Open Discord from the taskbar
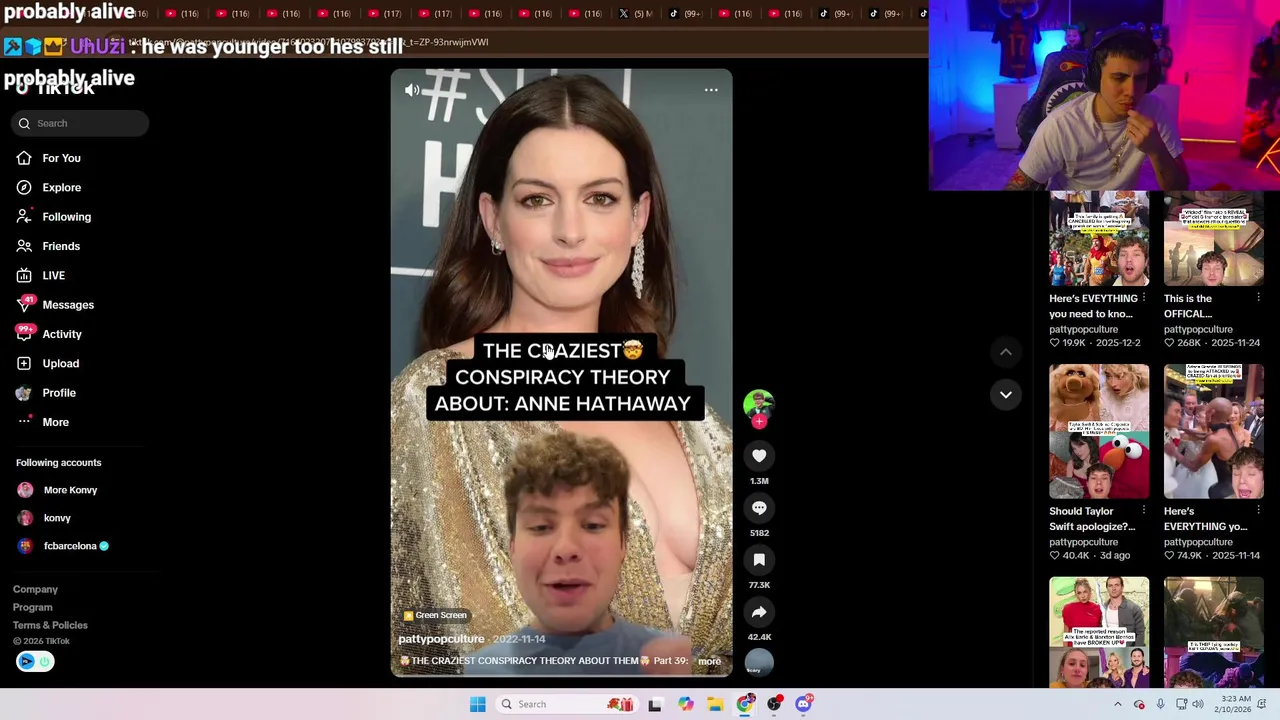 (803, 704)
